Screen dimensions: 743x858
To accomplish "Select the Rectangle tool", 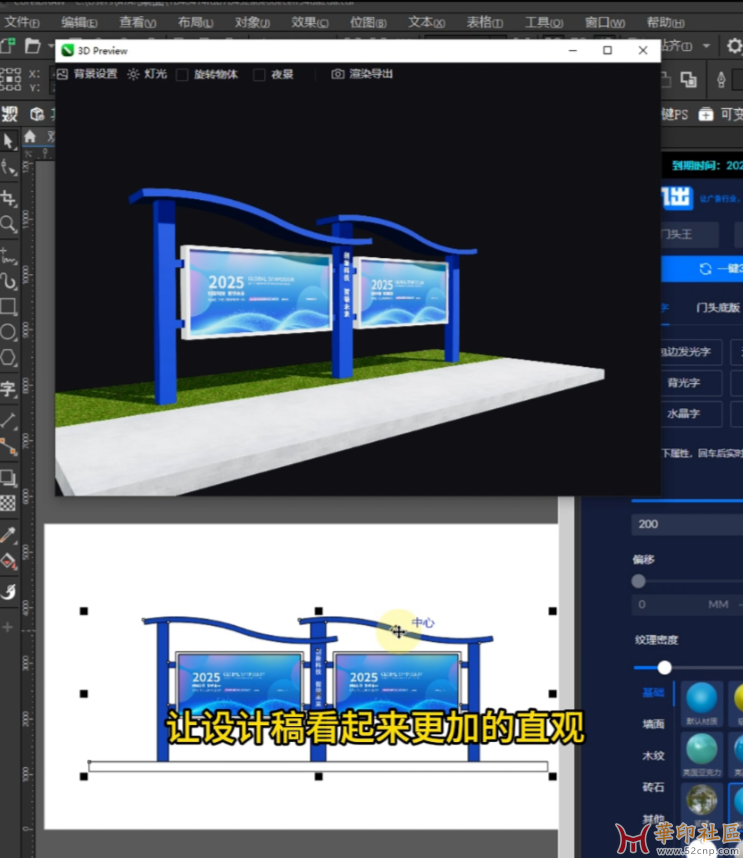I will 8,306.
